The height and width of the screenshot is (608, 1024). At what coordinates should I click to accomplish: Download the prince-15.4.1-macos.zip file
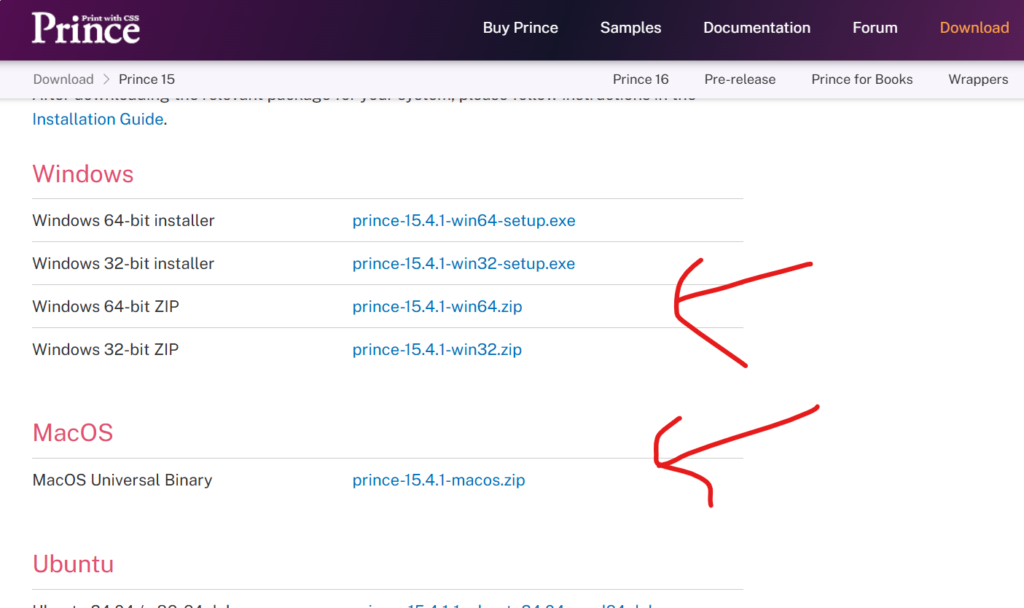click(x=438, y=480)
